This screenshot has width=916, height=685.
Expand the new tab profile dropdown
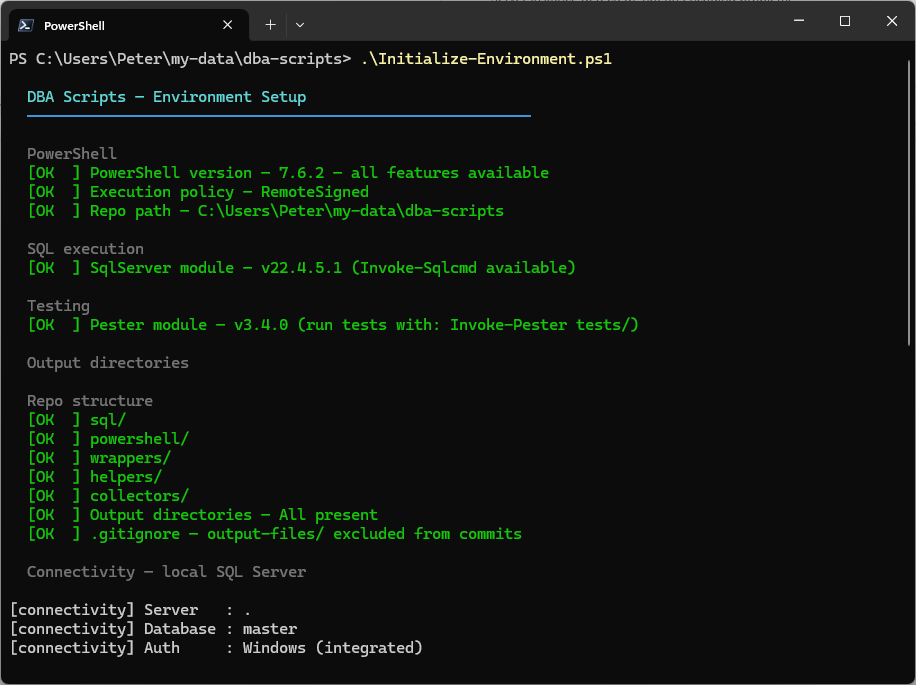pos(300,25)
